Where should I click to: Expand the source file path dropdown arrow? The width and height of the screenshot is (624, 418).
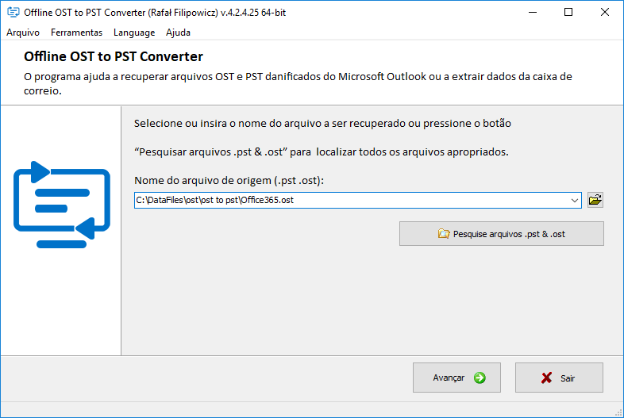click(x=574, y=200)
